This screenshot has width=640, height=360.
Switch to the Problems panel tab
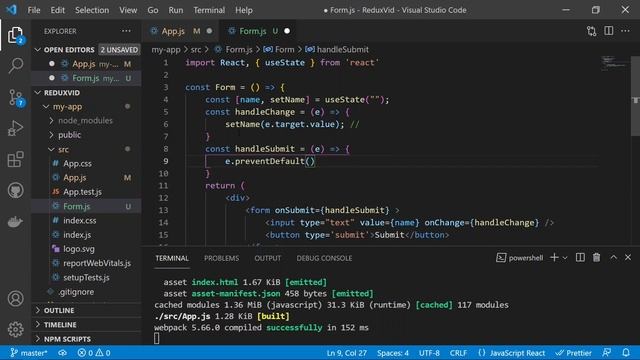pyautogui.click(x=222, y=258)
